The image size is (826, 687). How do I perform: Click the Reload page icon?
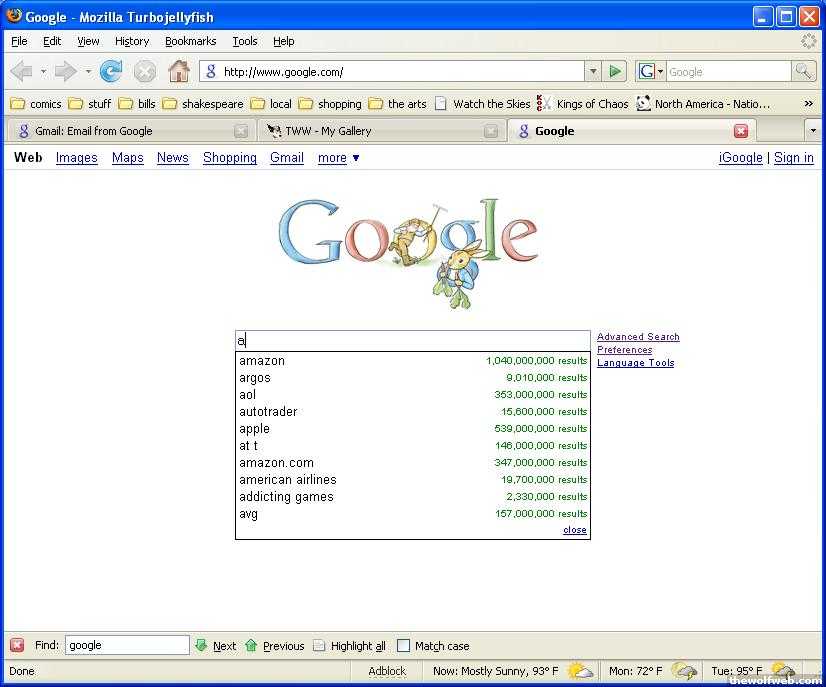[x=111, y=71]
